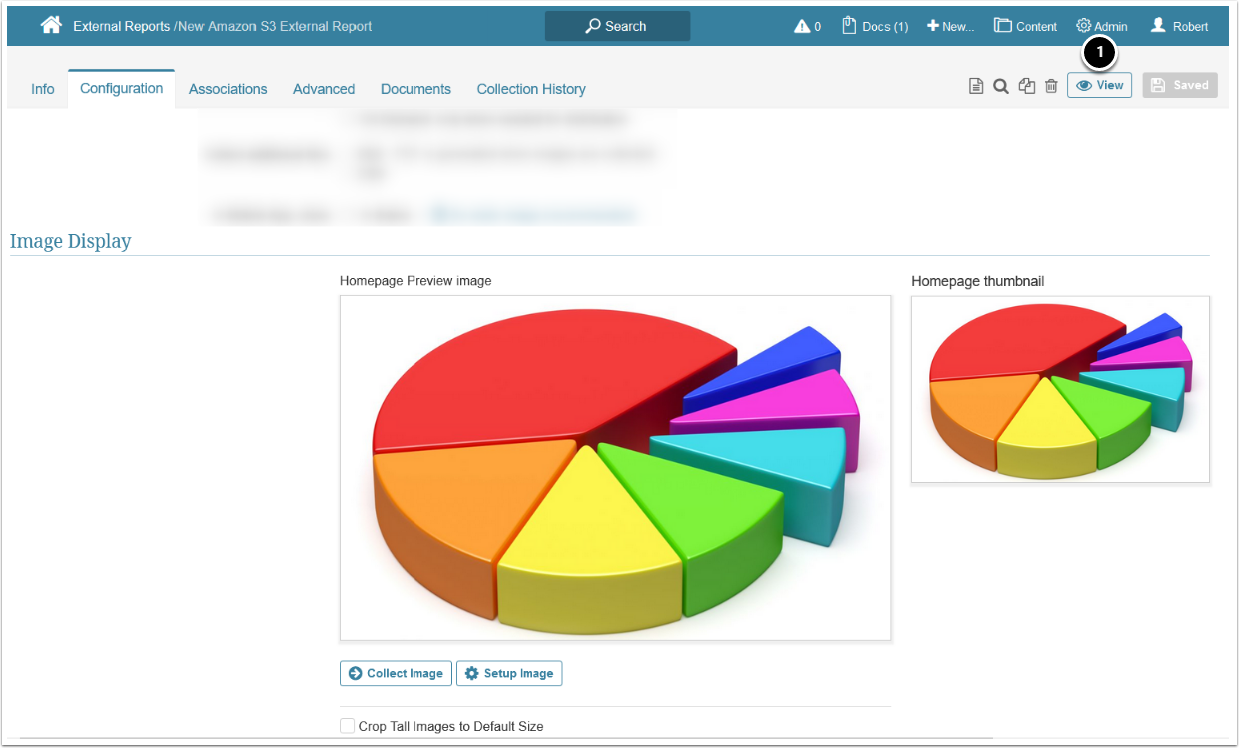Click the Homepage Preview image pie chart

615,467
